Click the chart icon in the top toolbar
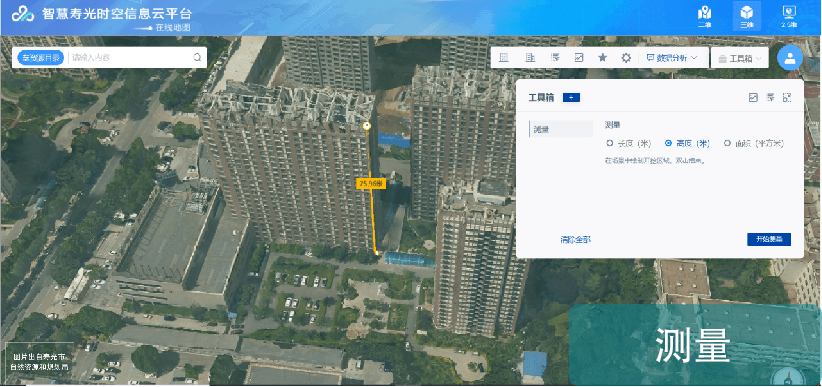The height and width of the screenshot is (387, 822). pyautogui.click(x=579, y=58)
